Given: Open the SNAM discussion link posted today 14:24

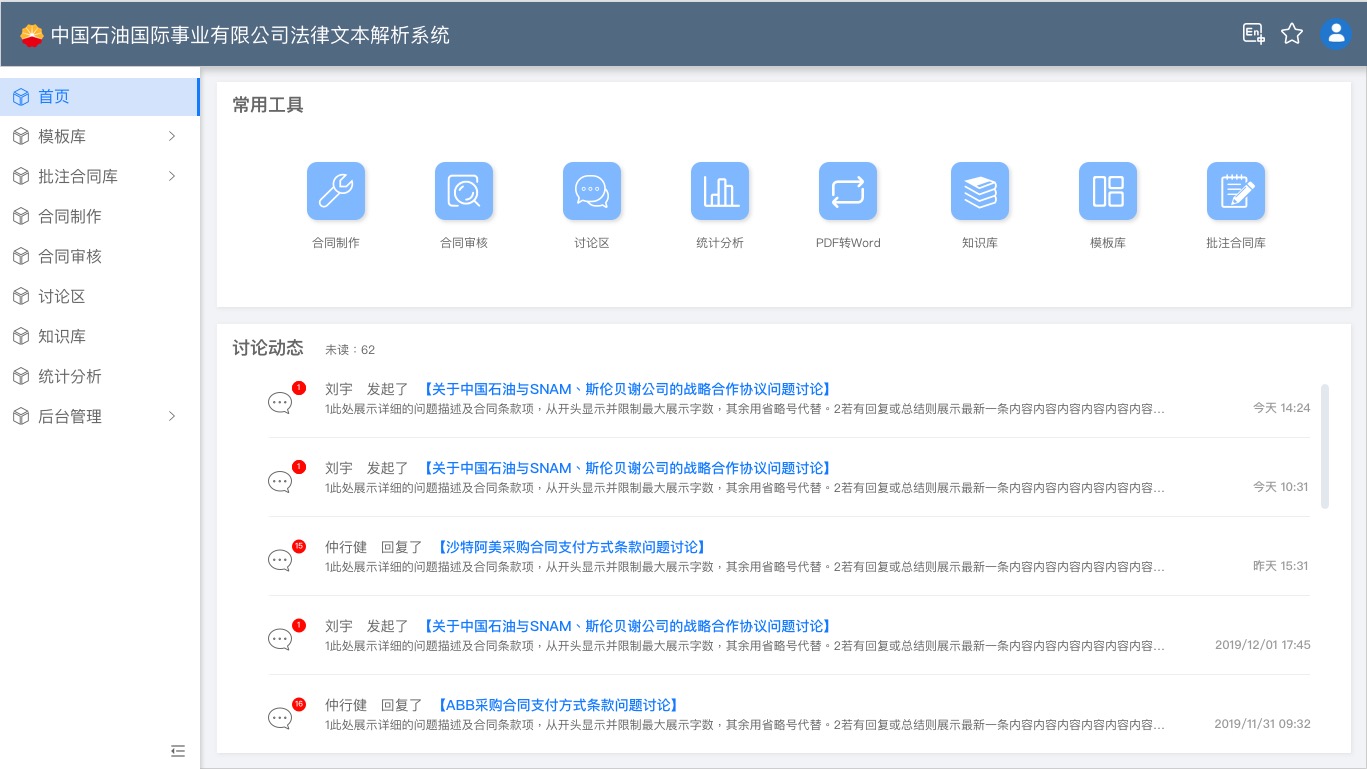Looking at the screenshot, I should click(x=627, y=390).
